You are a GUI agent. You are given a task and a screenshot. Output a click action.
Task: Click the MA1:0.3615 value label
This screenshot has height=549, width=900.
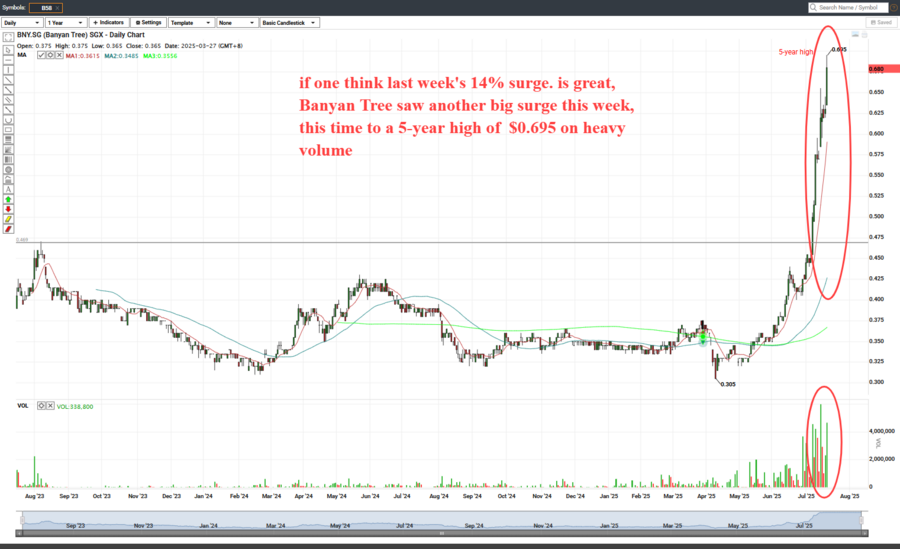pyautogui.click(x=83, y=56)
